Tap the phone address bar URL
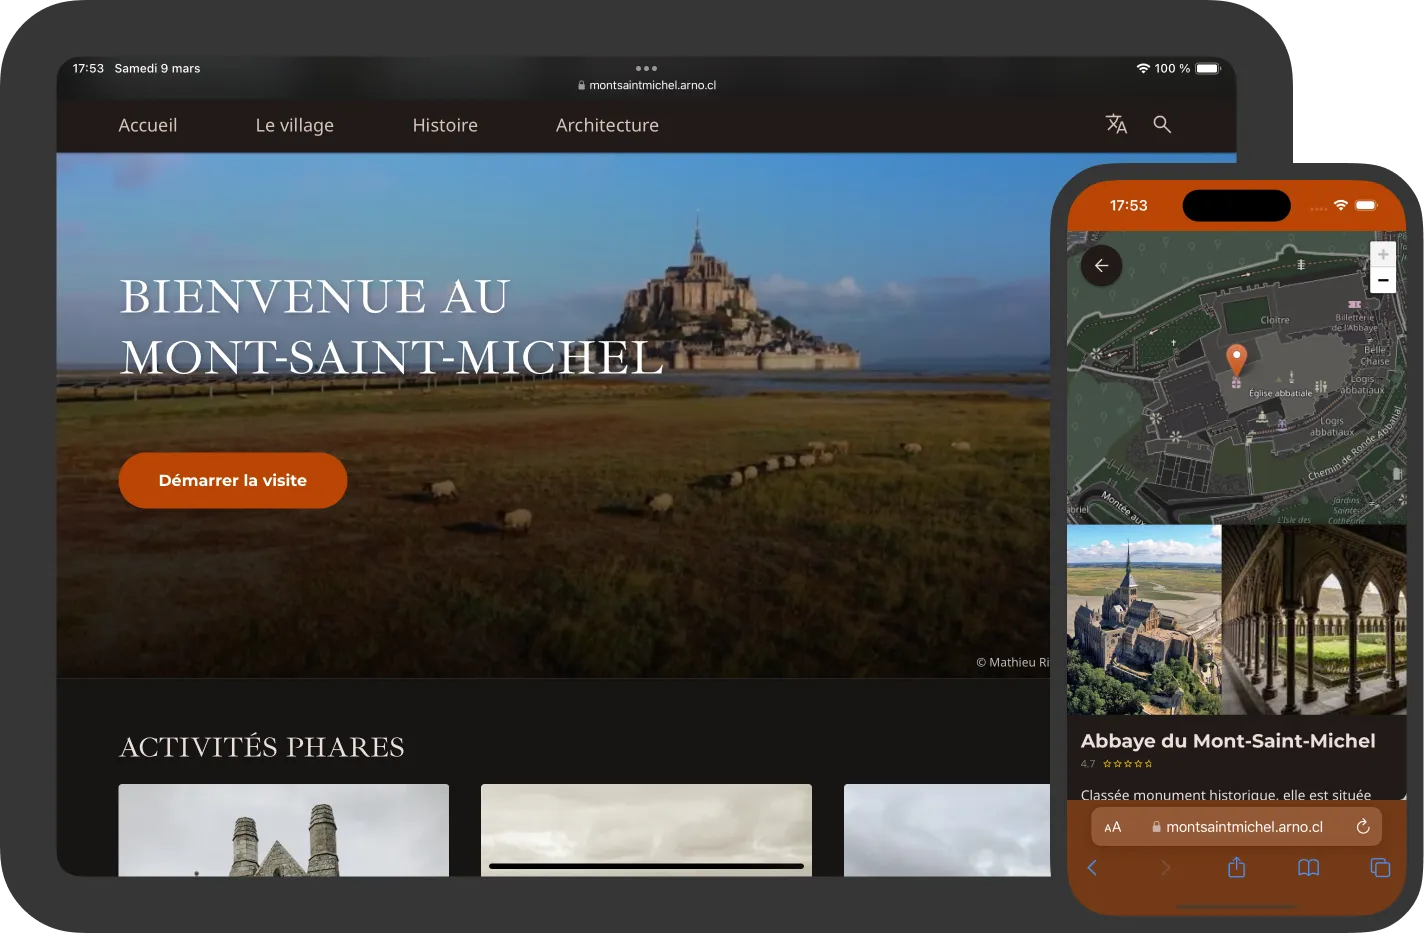This screenshot has height=933, width=1424. pyautogui.click(x=1243, y=827)
